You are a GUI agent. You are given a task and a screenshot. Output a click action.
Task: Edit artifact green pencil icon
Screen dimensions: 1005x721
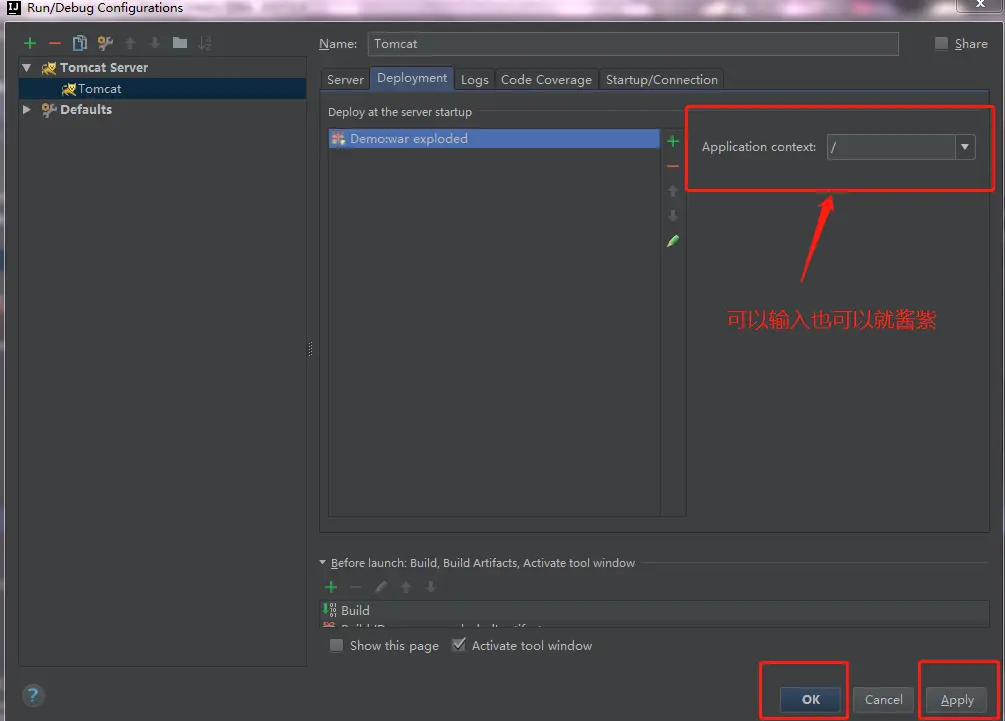[672, 241]
